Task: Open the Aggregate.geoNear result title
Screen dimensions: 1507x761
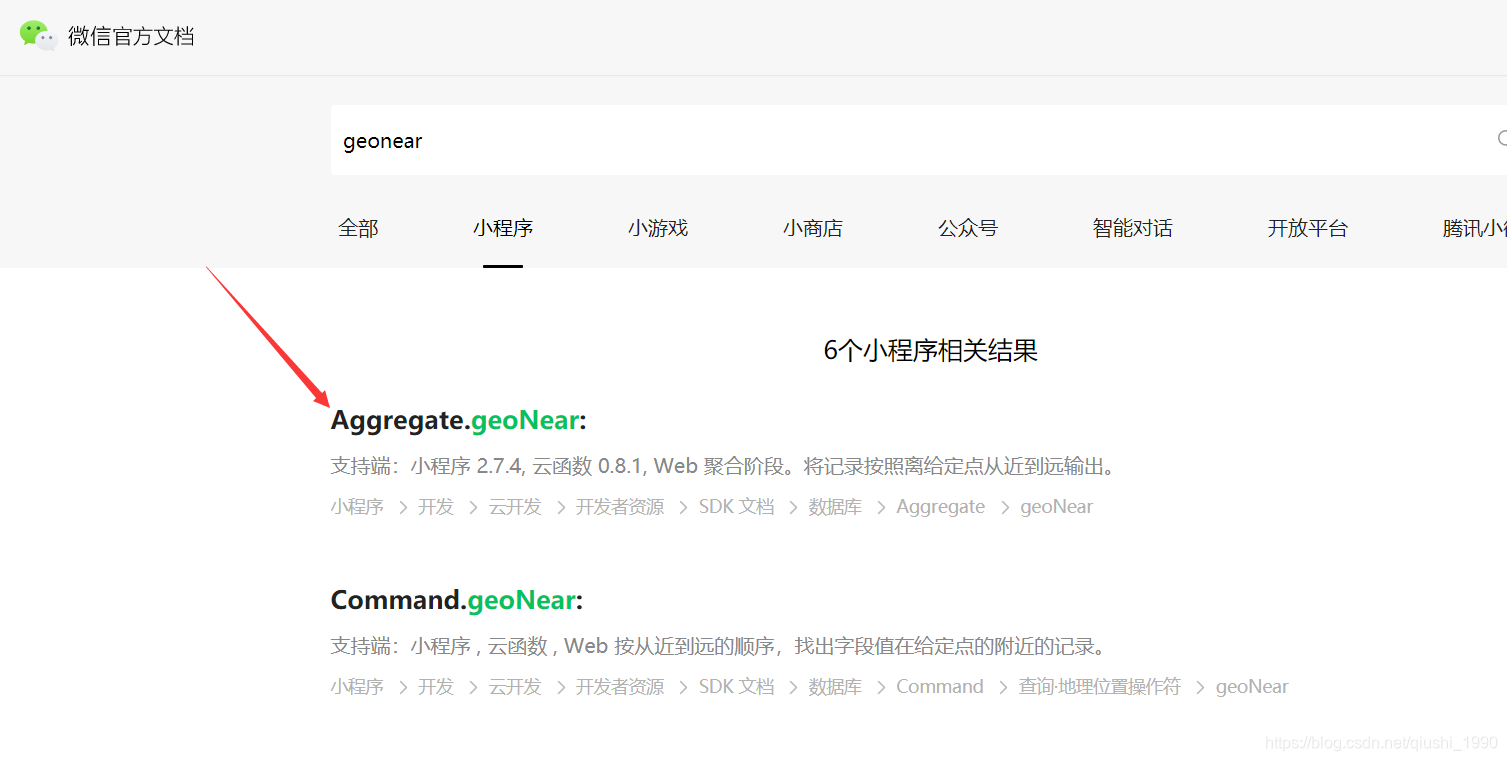Action: [458, 421]
